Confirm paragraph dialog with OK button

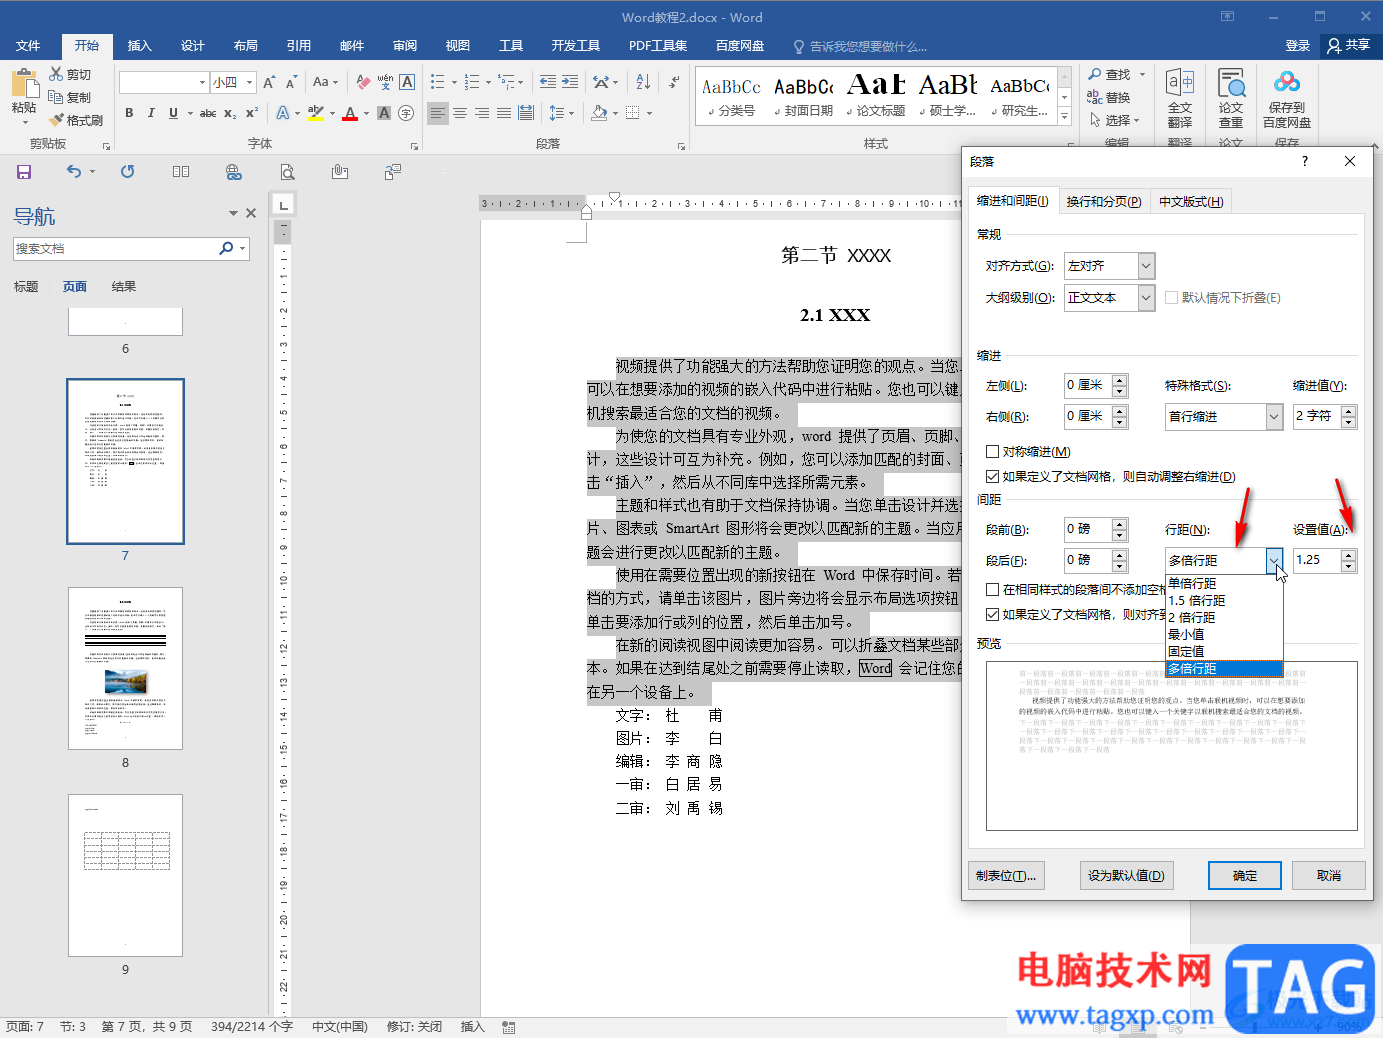click(1245, 875)
